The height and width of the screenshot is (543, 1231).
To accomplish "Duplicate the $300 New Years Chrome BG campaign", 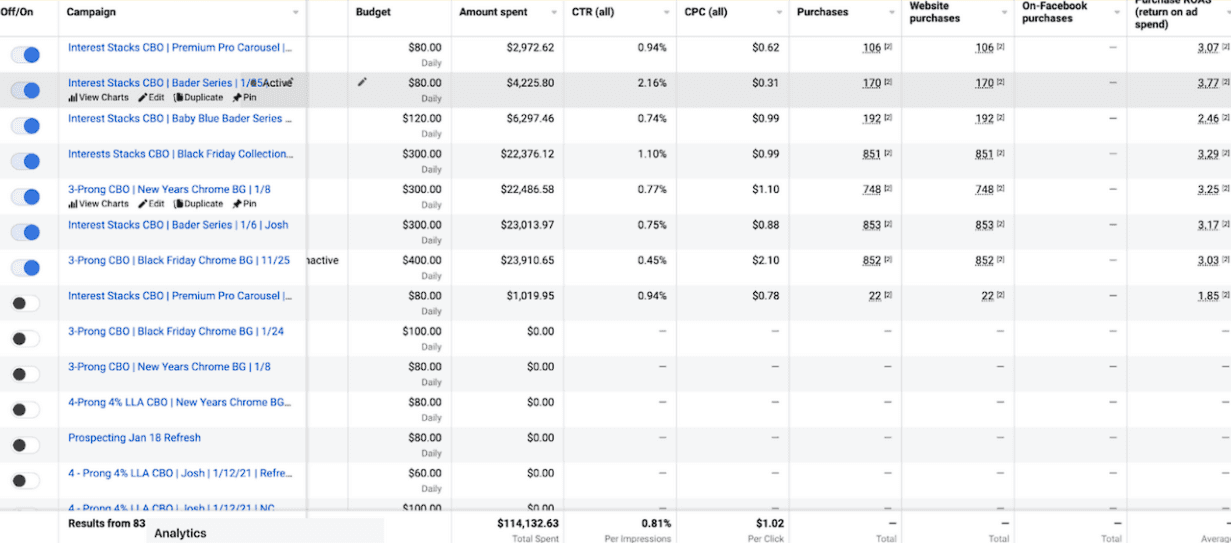I will 198,204.
